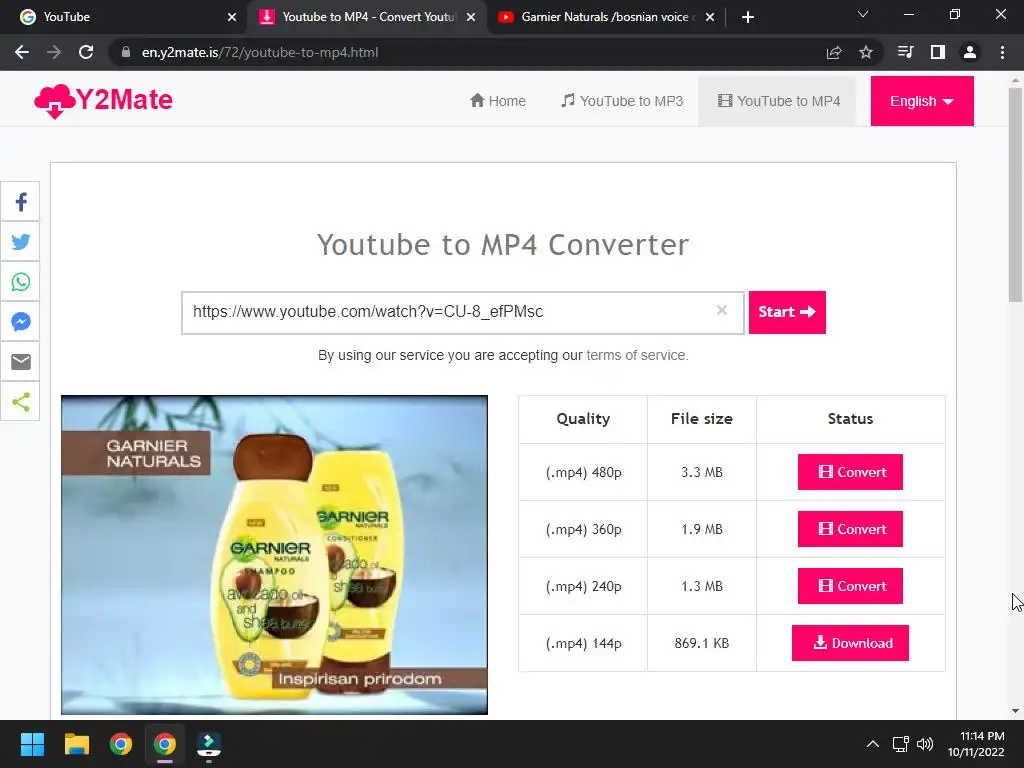View site lock information
This screenshot has width=1024, height=768.
click(126, 52)
